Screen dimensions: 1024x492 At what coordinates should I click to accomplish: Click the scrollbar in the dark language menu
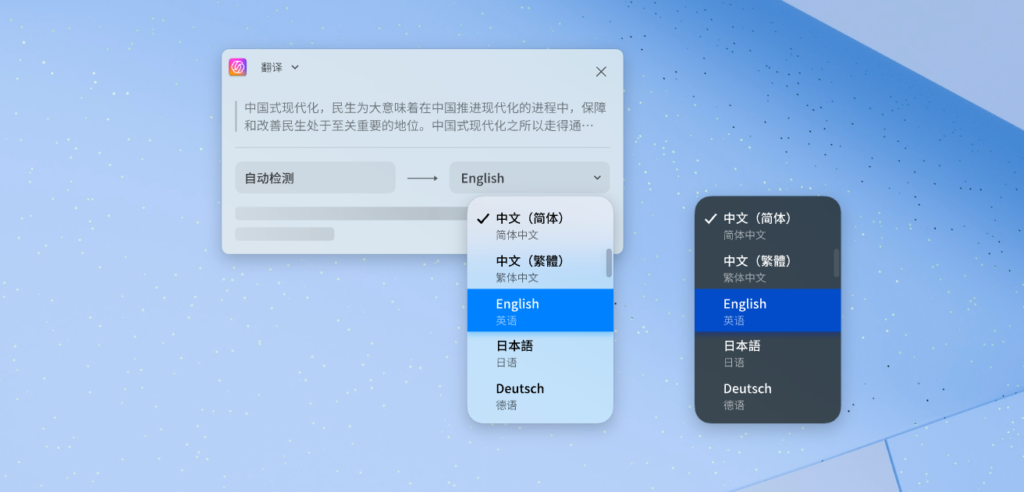pos(837,263)
